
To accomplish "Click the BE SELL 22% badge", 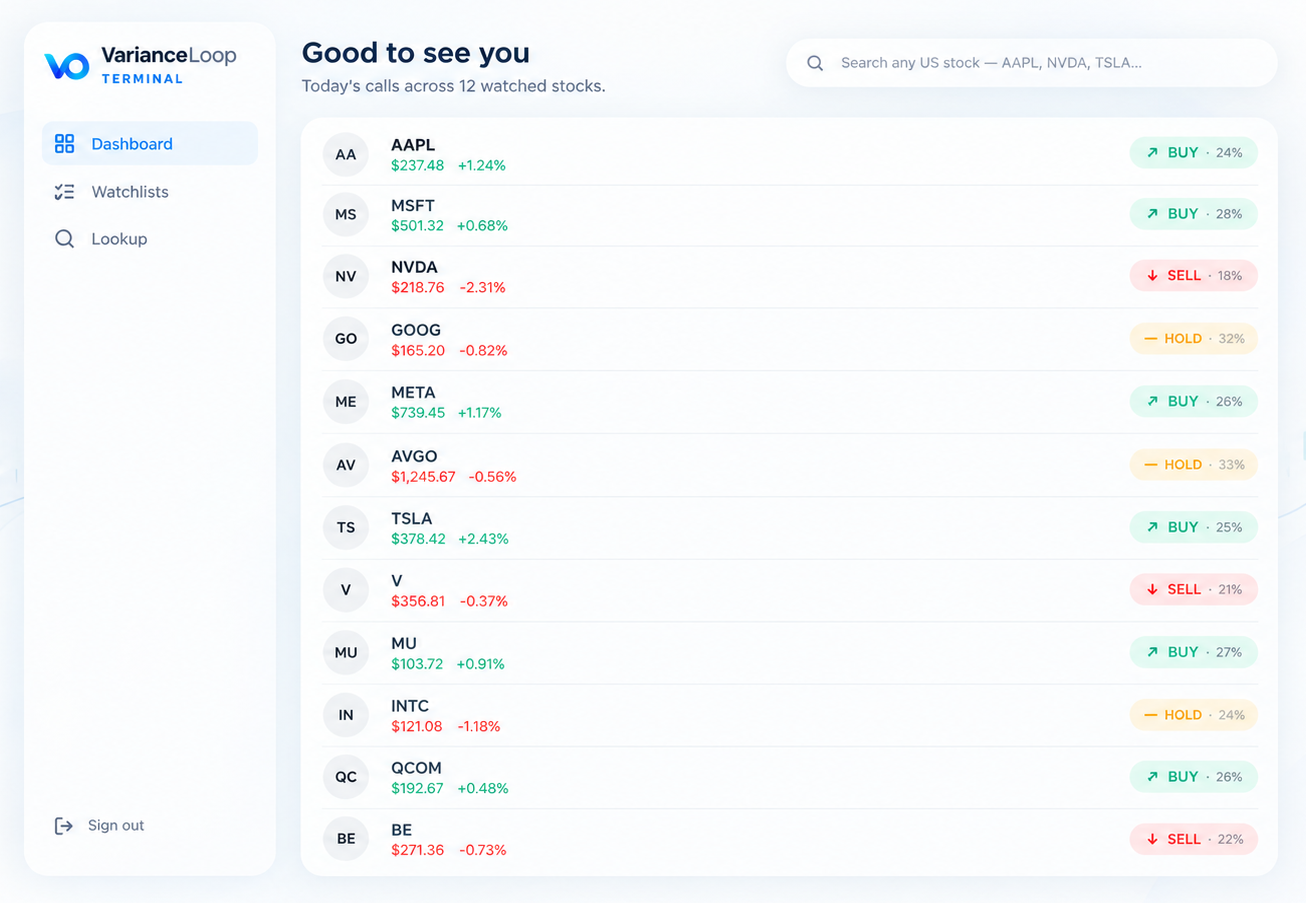I will (x=1194, y=839).
